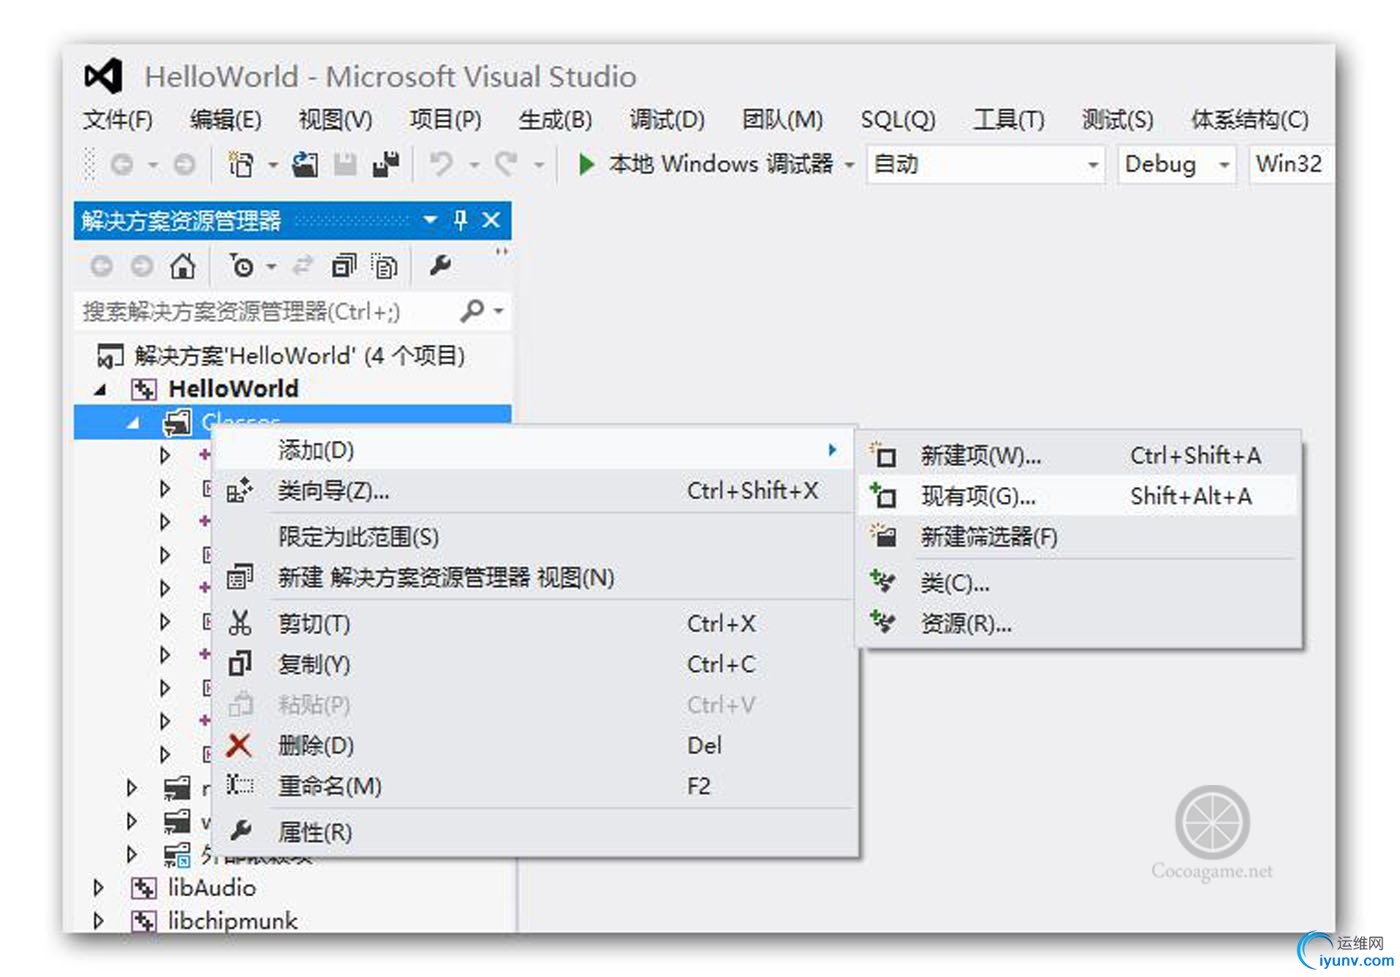
Task: Start the 本地 Windows 调试器 debugger
Action: [707, 164]
